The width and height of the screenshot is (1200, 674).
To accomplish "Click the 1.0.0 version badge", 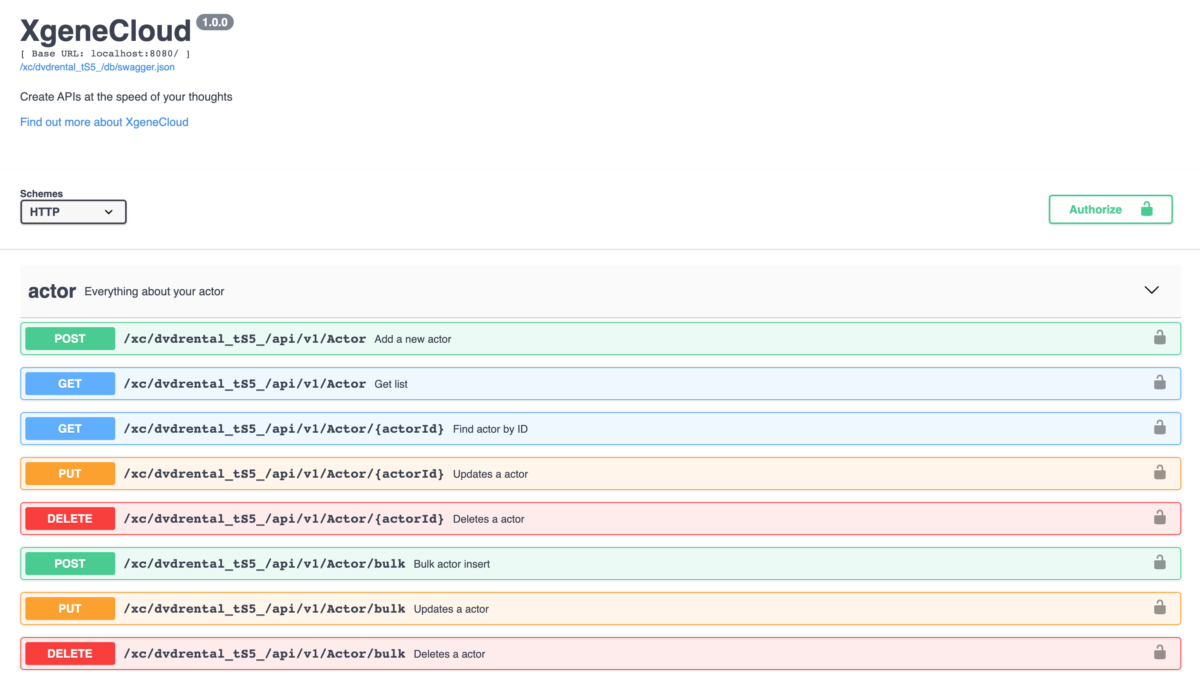I will [215, 22].
